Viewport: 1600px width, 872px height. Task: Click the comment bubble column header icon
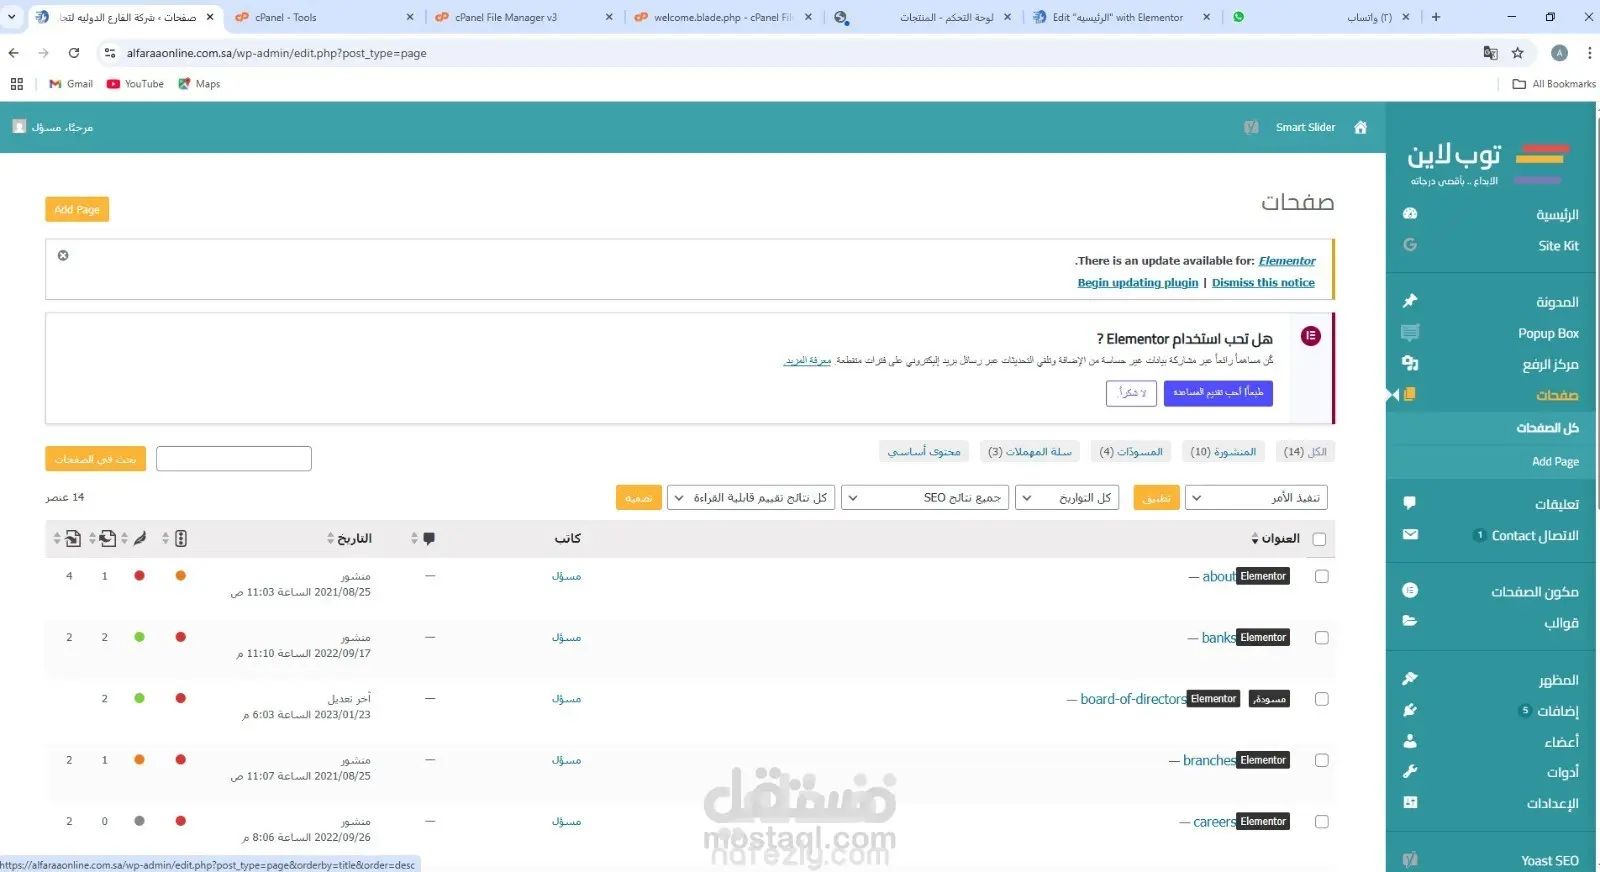tap(429, 539)
